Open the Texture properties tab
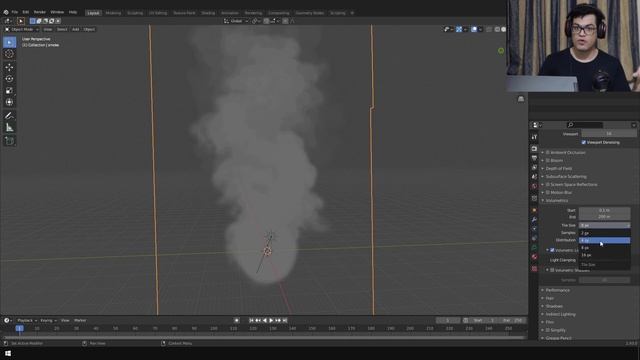 point(534,269)
